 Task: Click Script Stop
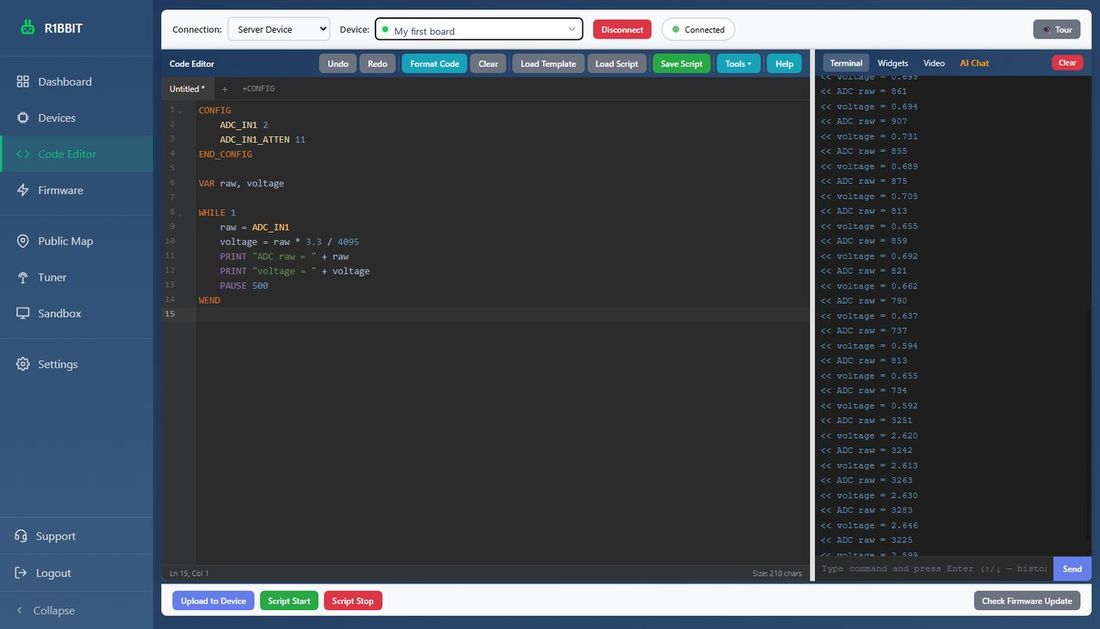tap(352, 601)
